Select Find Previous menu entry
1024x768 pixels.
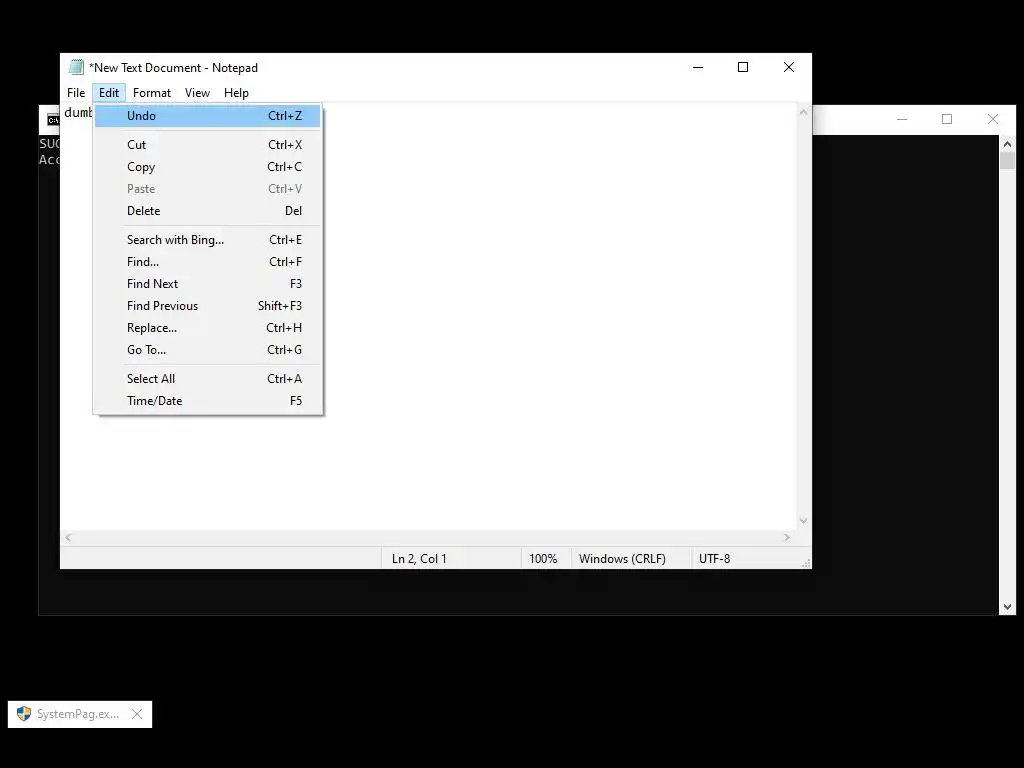[x=208, y=306]
